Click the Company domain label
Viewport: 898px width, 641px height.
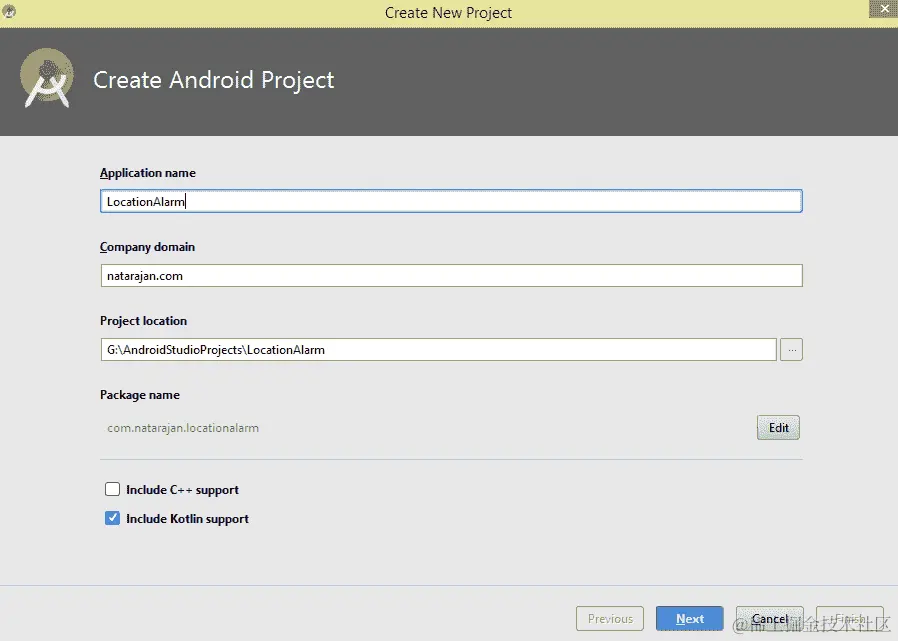(x=147, y=247)
